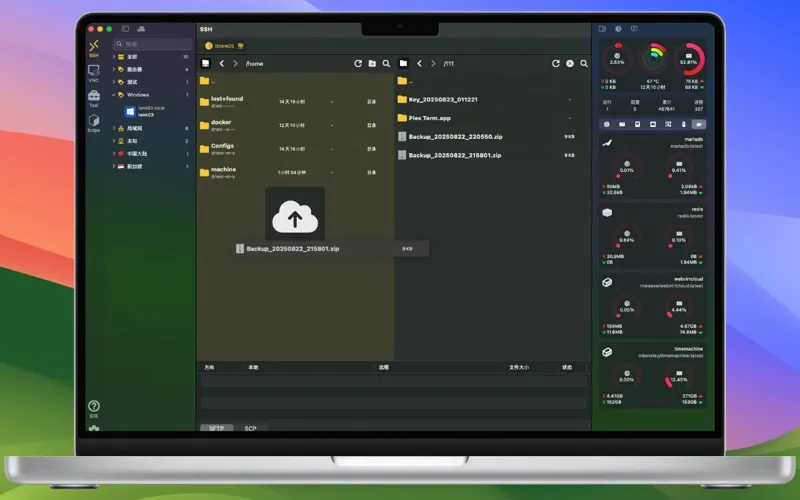Select the Docker whale monitor tab
The height and width of the screenshot is (500, 800).
coord(698,124)
